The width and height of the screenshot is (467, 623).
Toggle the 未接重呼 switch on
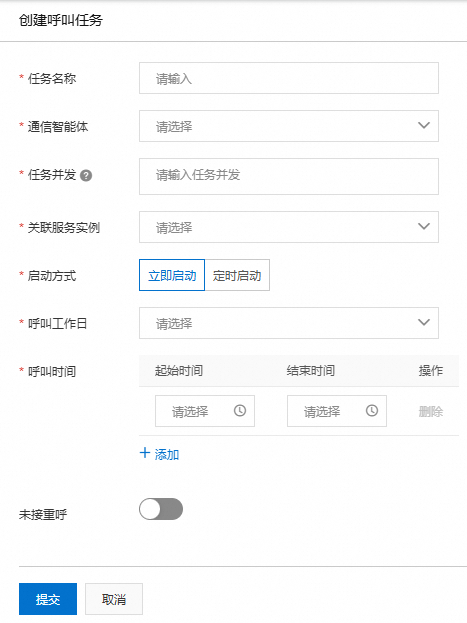(161, 509)
